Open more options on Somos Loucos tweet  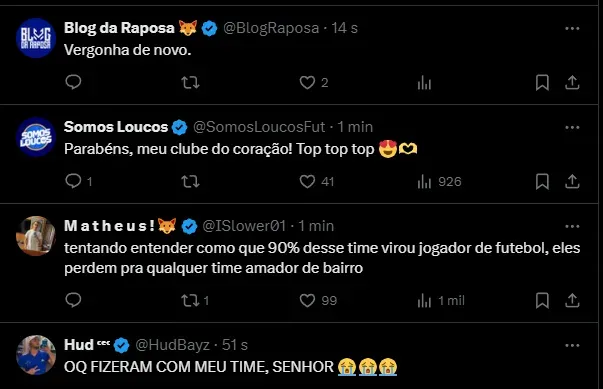(x=572, y=127)
